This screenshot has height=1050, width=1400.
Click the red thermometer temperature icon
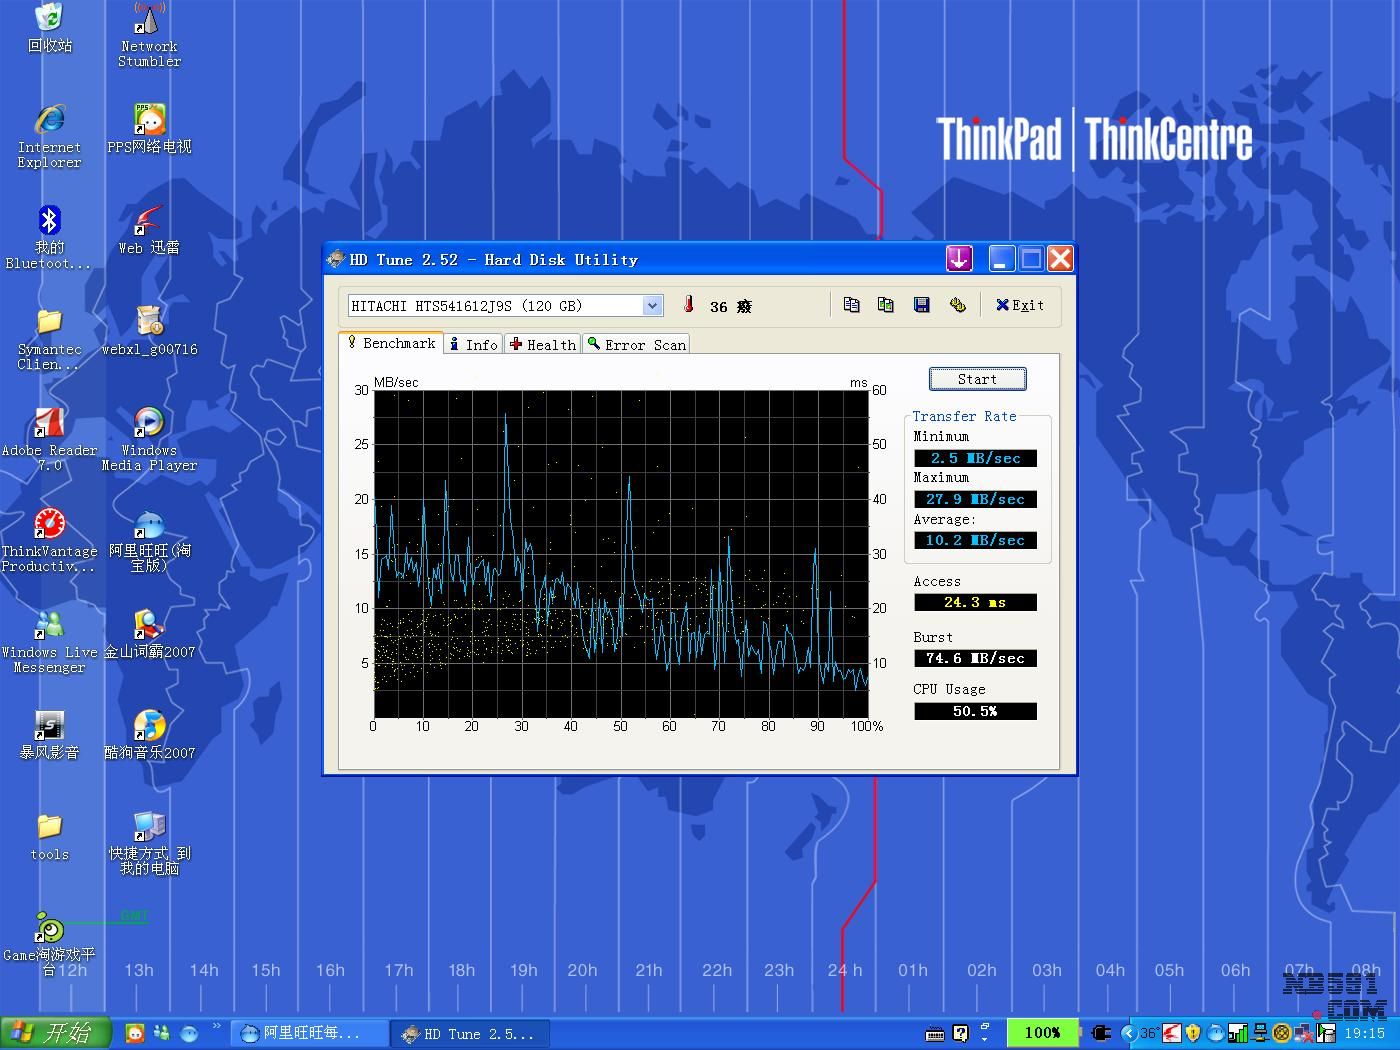pyautogui.click(x=688, y=305)
